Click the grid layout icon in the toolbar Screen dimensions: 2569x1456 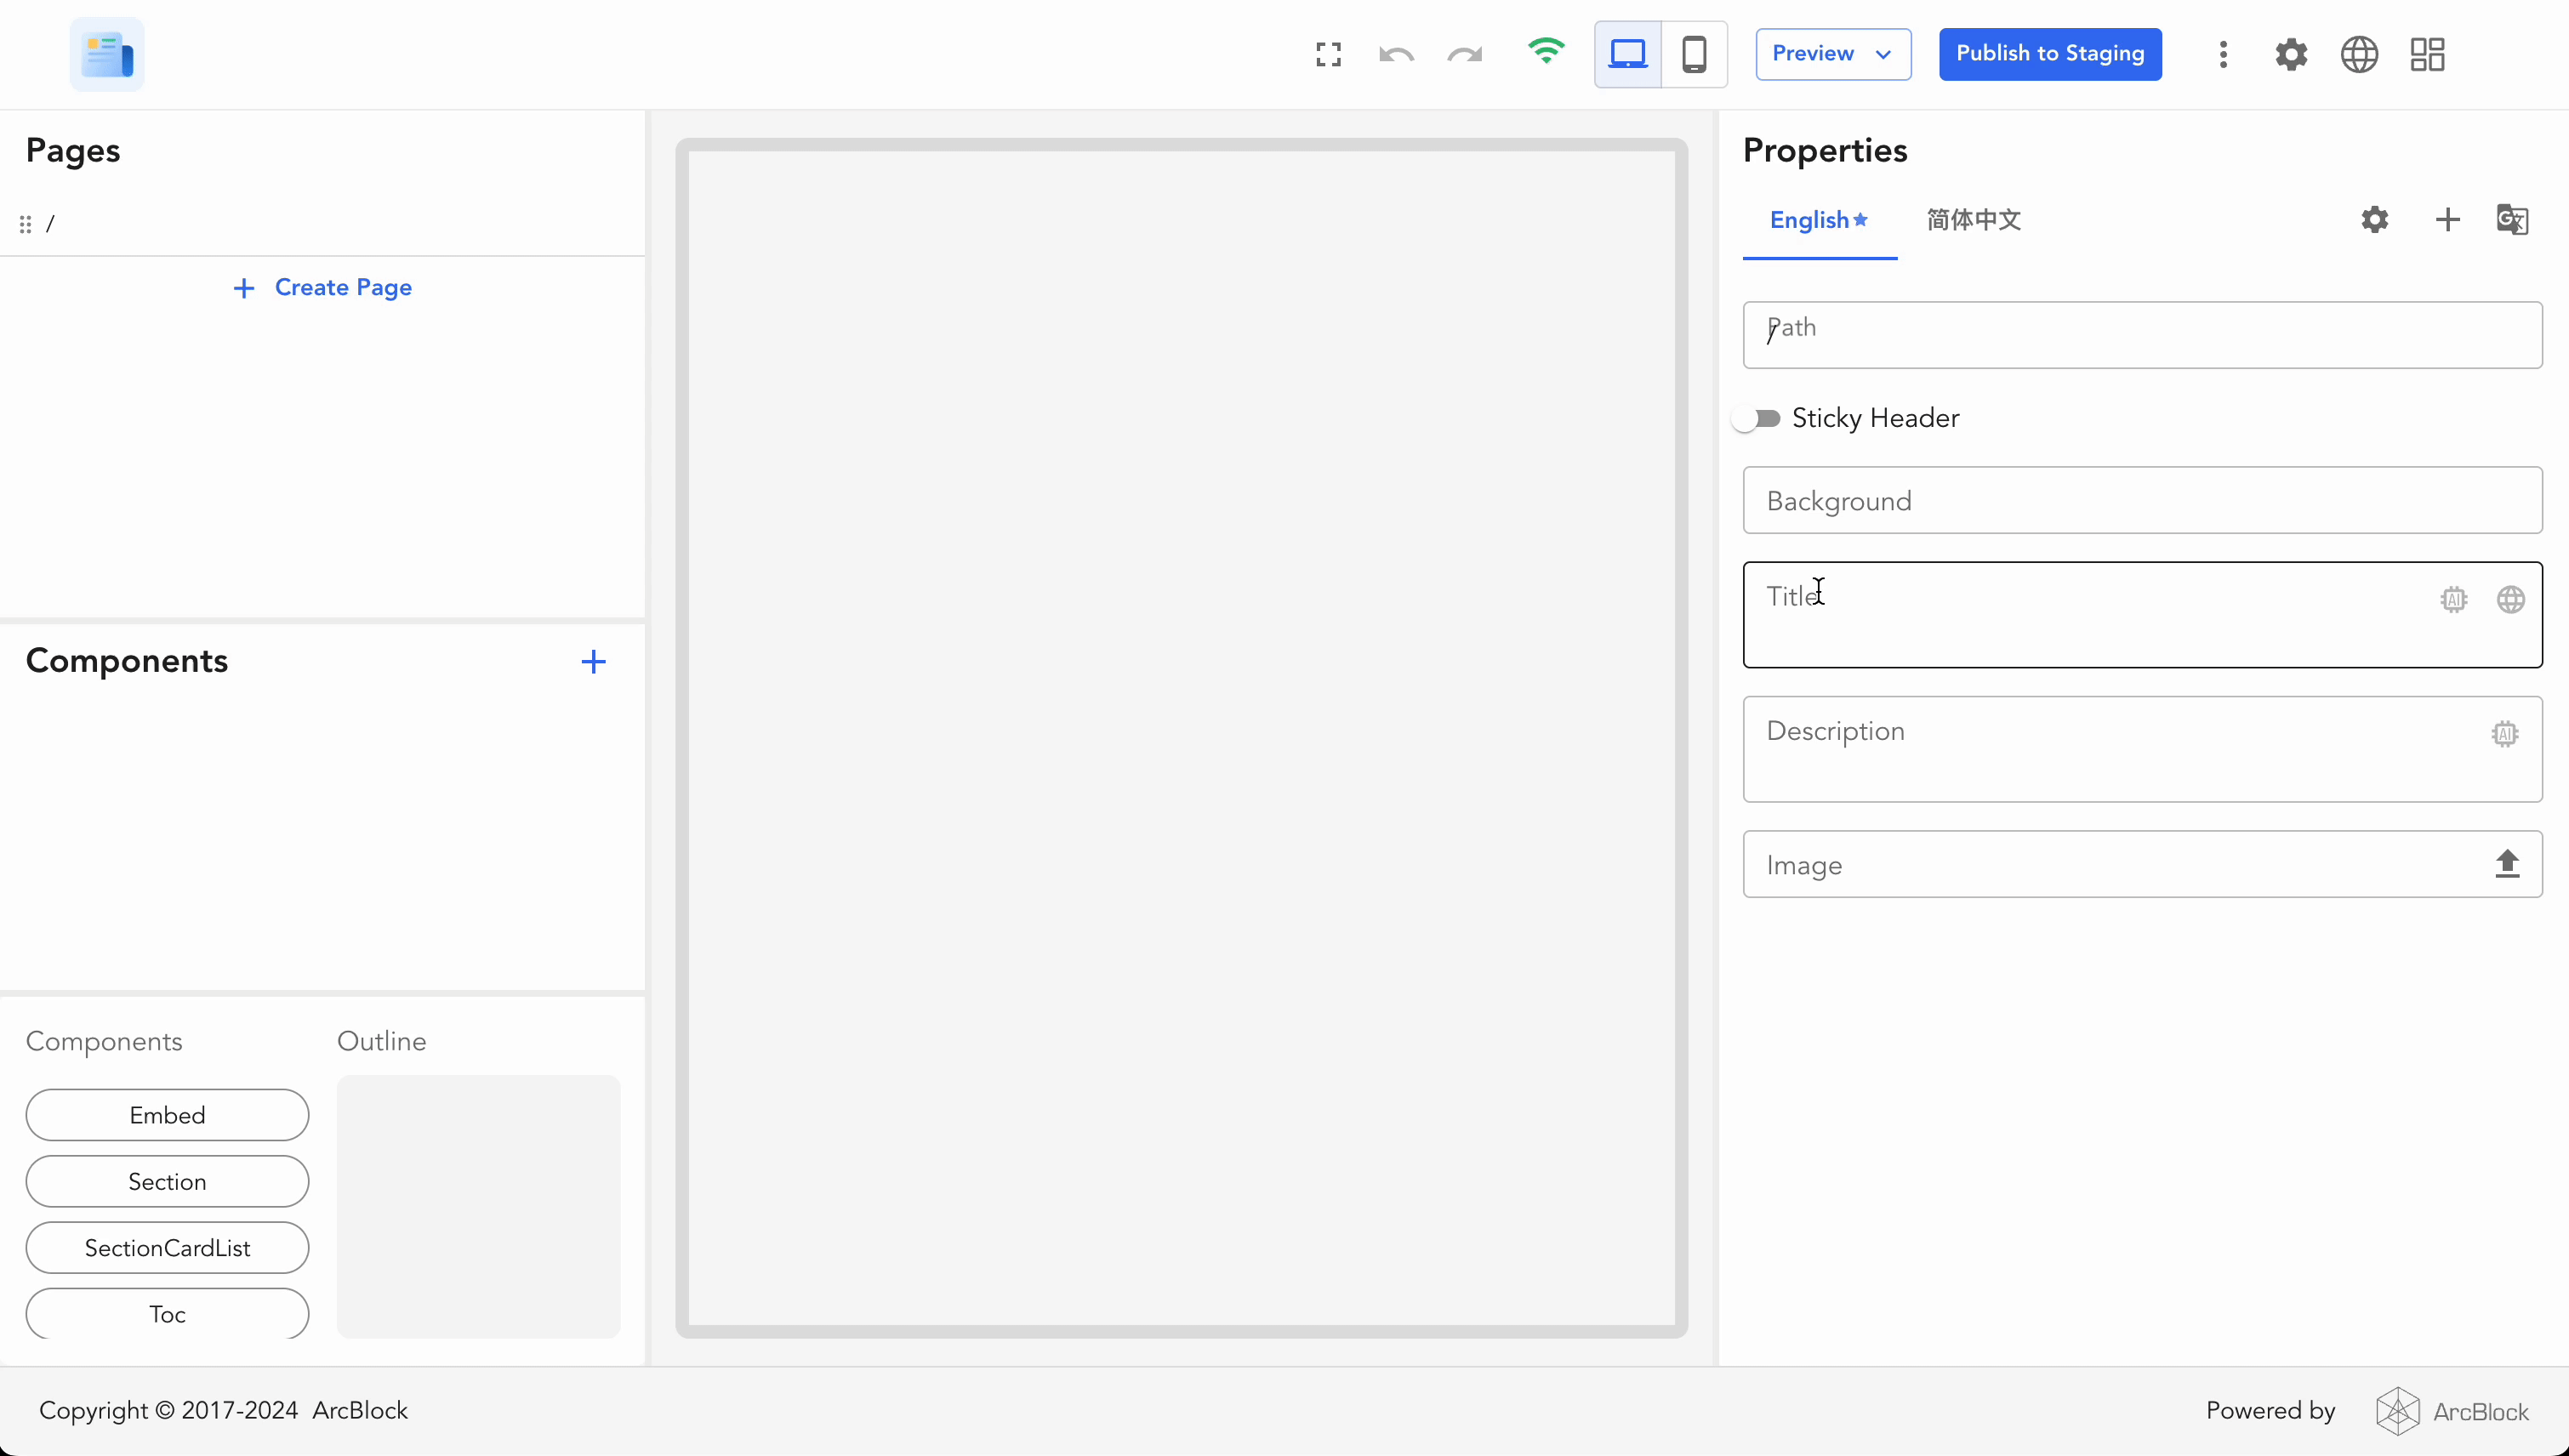pyautogui.click(x=2426, y=54)
